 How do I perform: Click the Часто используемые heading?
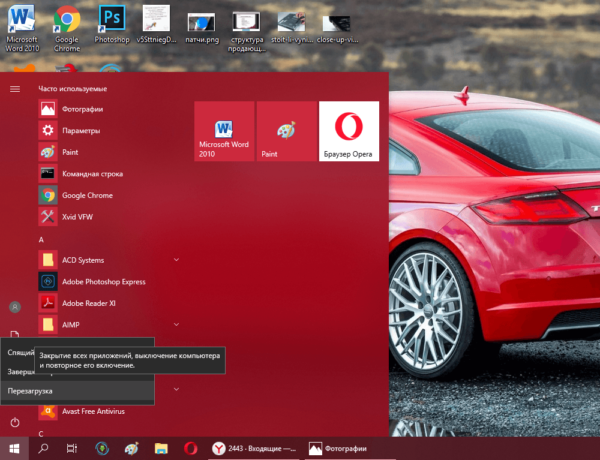[73, 89]
